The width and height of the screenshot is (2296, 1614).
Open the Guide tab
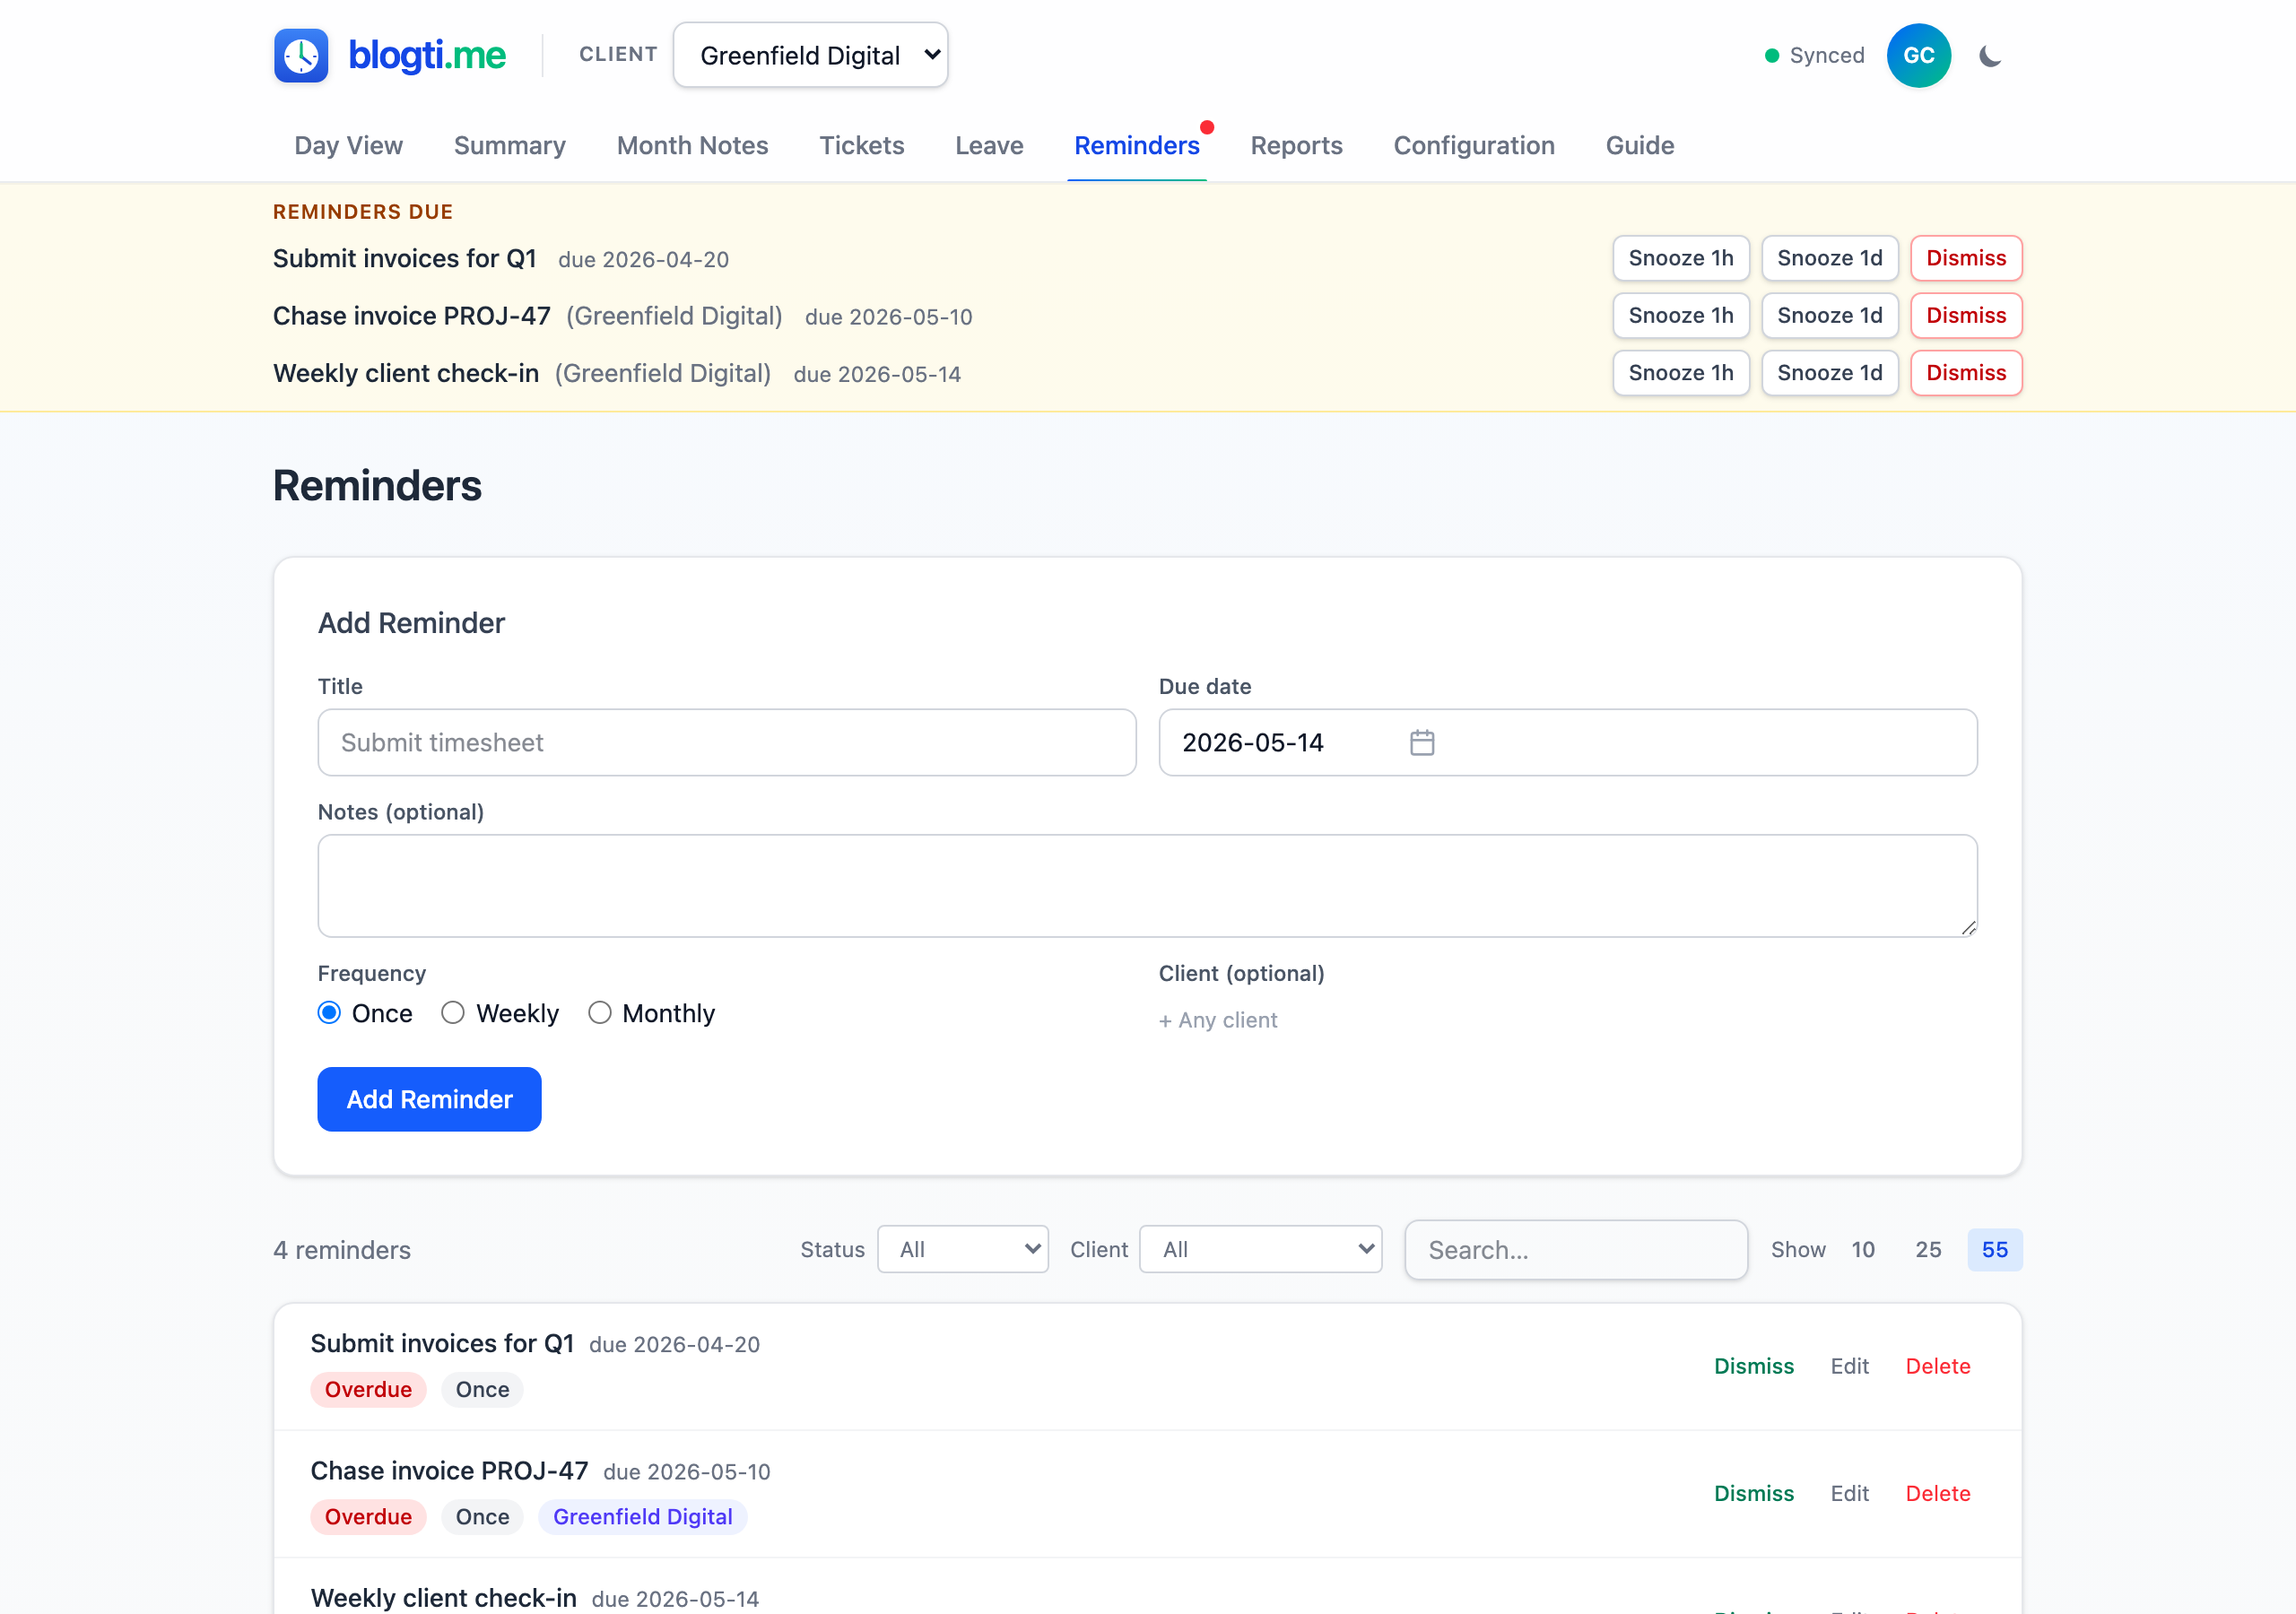[1640, 146]
